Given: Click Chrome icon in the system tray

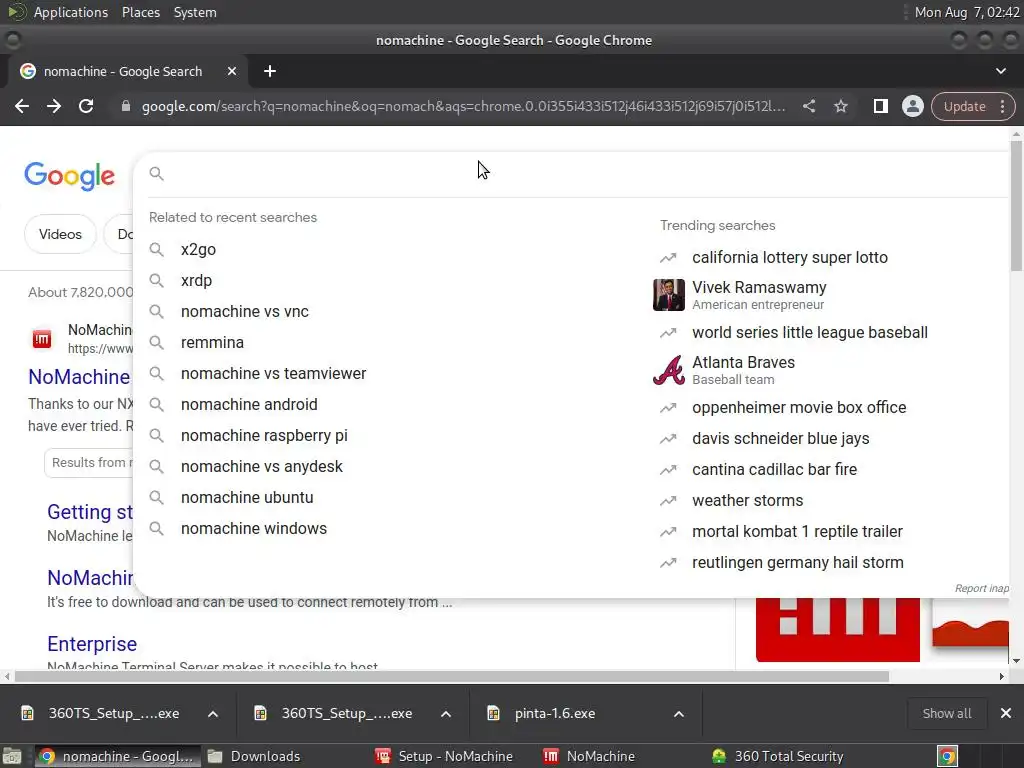Looking at the screenshot, I should click(x=947, y=756).
